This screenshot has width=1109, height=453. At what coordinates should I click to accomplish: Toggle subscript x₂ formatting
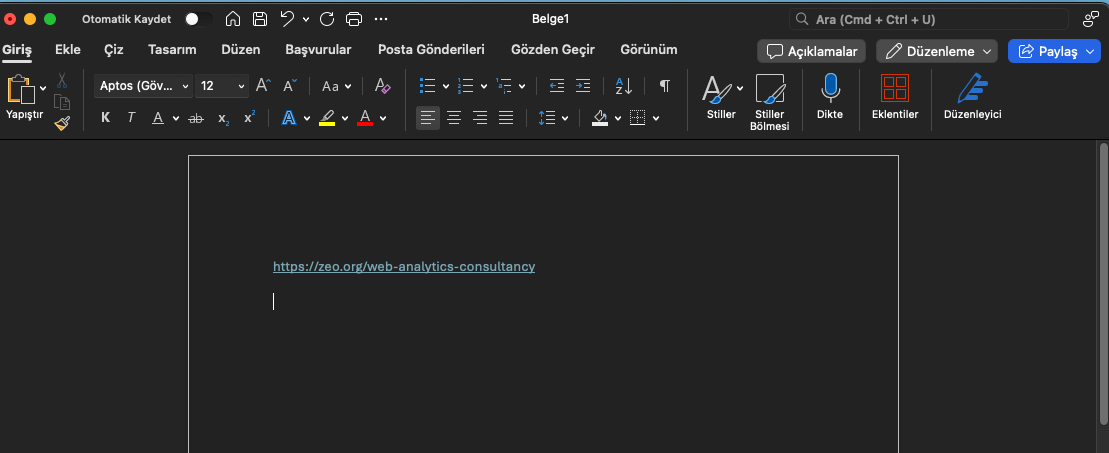223,119
